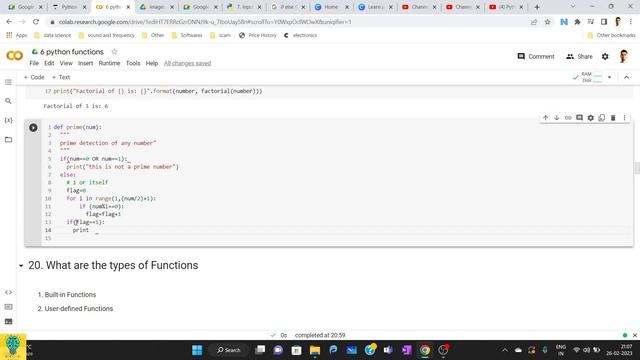Click the notebook title 6 python functions

tap(72, 52)
